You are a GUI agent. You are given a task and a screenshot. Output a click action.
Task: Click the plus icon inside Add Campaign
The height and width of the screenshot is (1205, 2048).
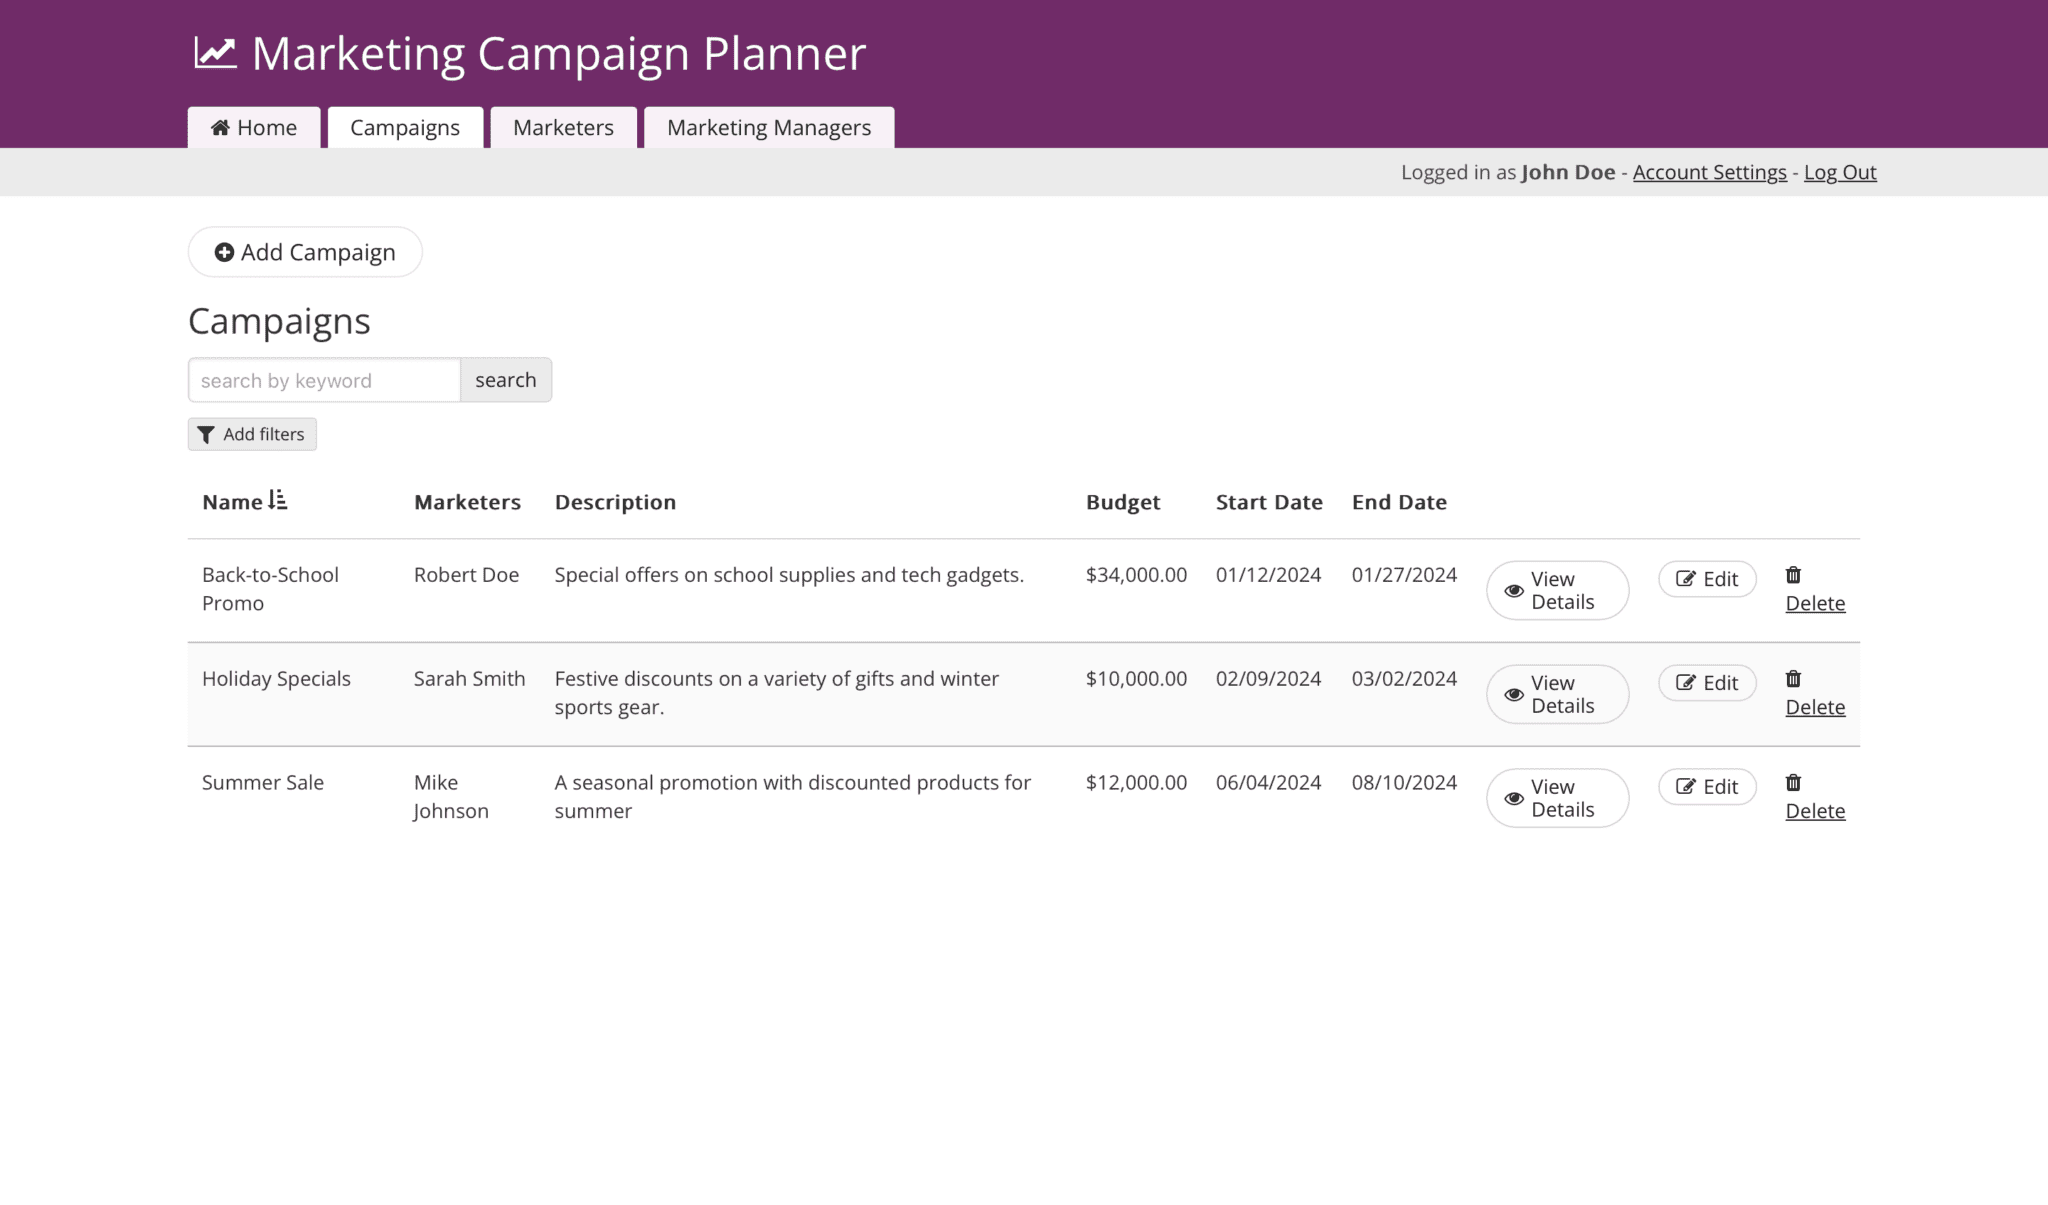coord(225,252)
